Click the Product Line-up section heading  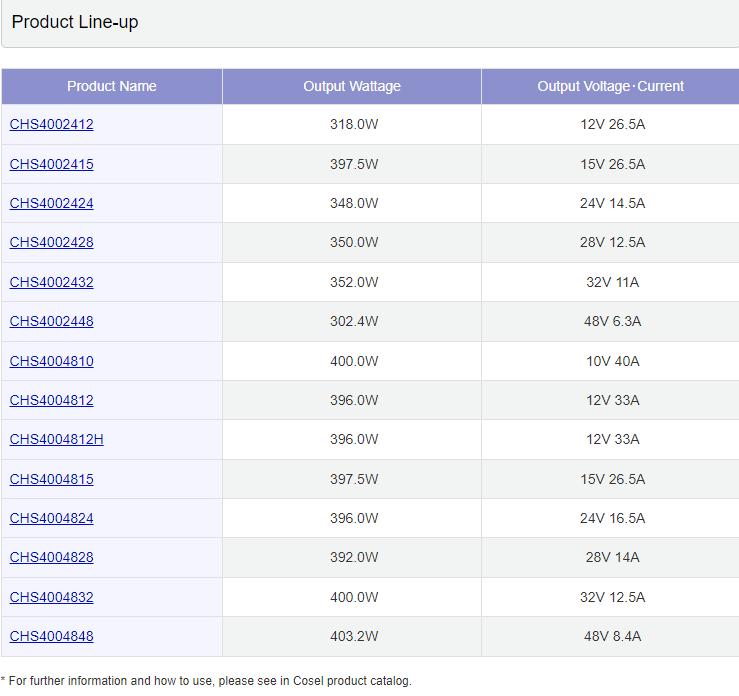coord(75,22)
